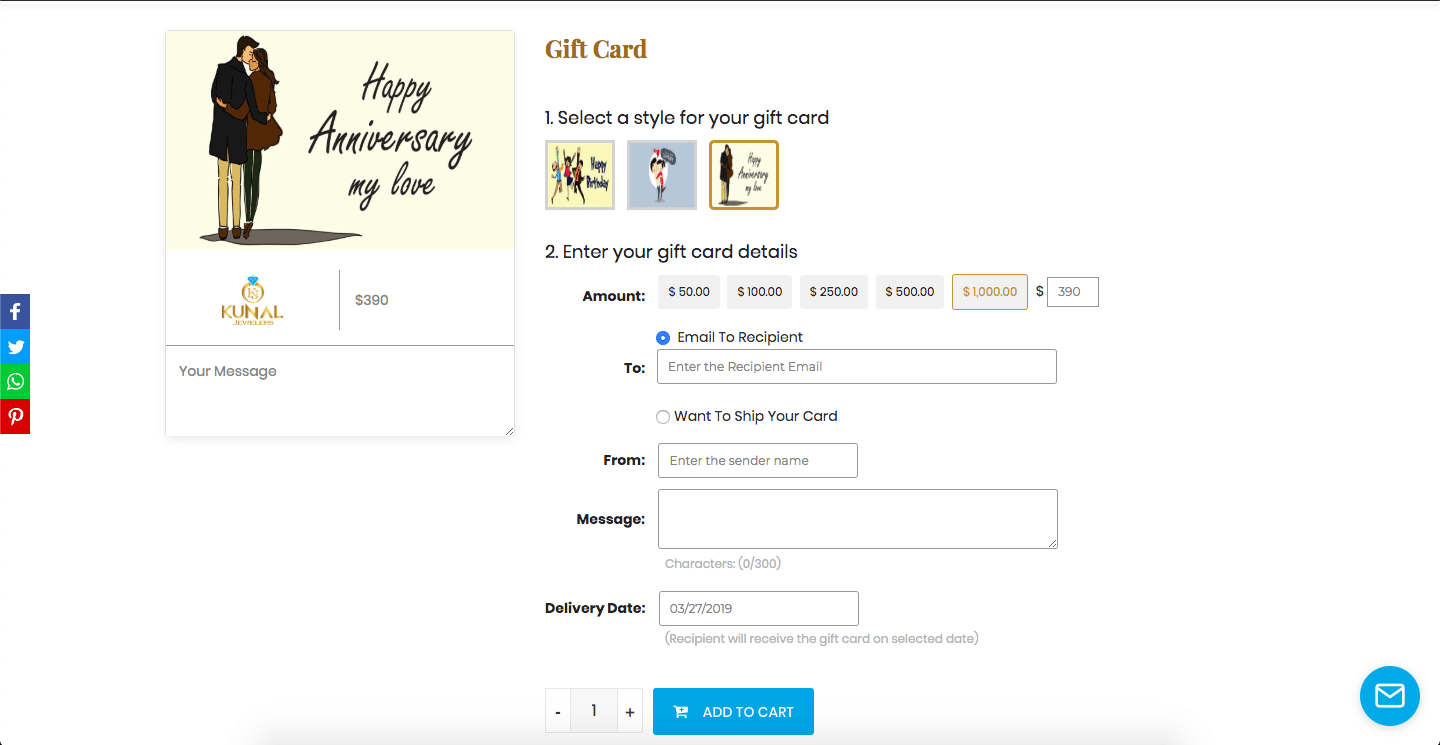
Task: Select the Happy Anniversary card style
Action: click(743, 175)
